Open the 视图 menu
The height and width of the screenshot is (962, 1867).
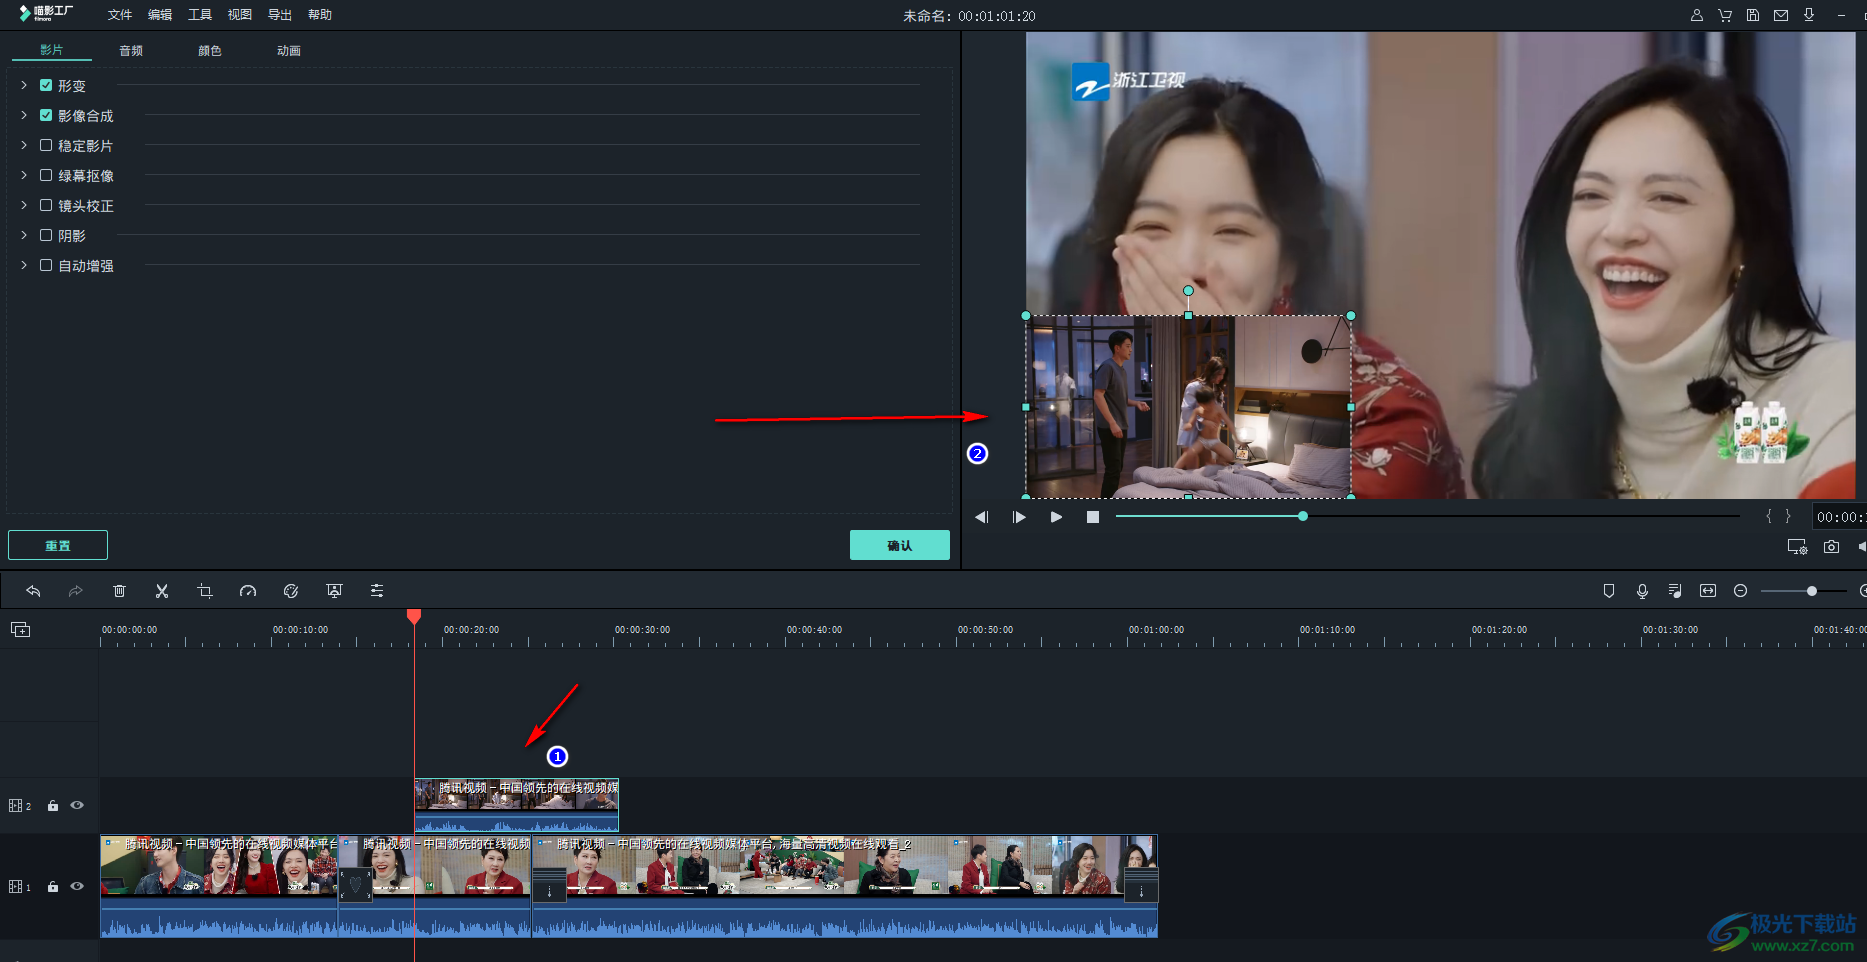[x=240, y=15]
